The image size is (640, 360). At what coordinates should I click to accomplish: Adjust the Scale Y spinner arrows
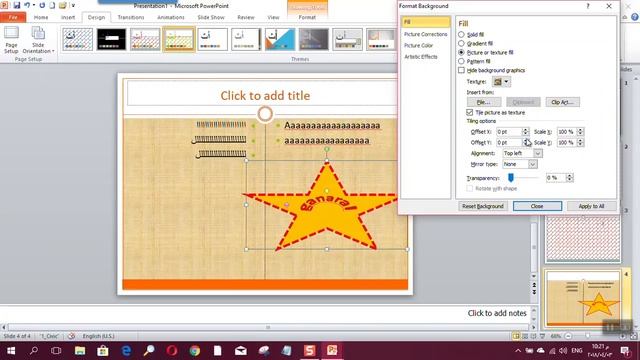point(580,142)
